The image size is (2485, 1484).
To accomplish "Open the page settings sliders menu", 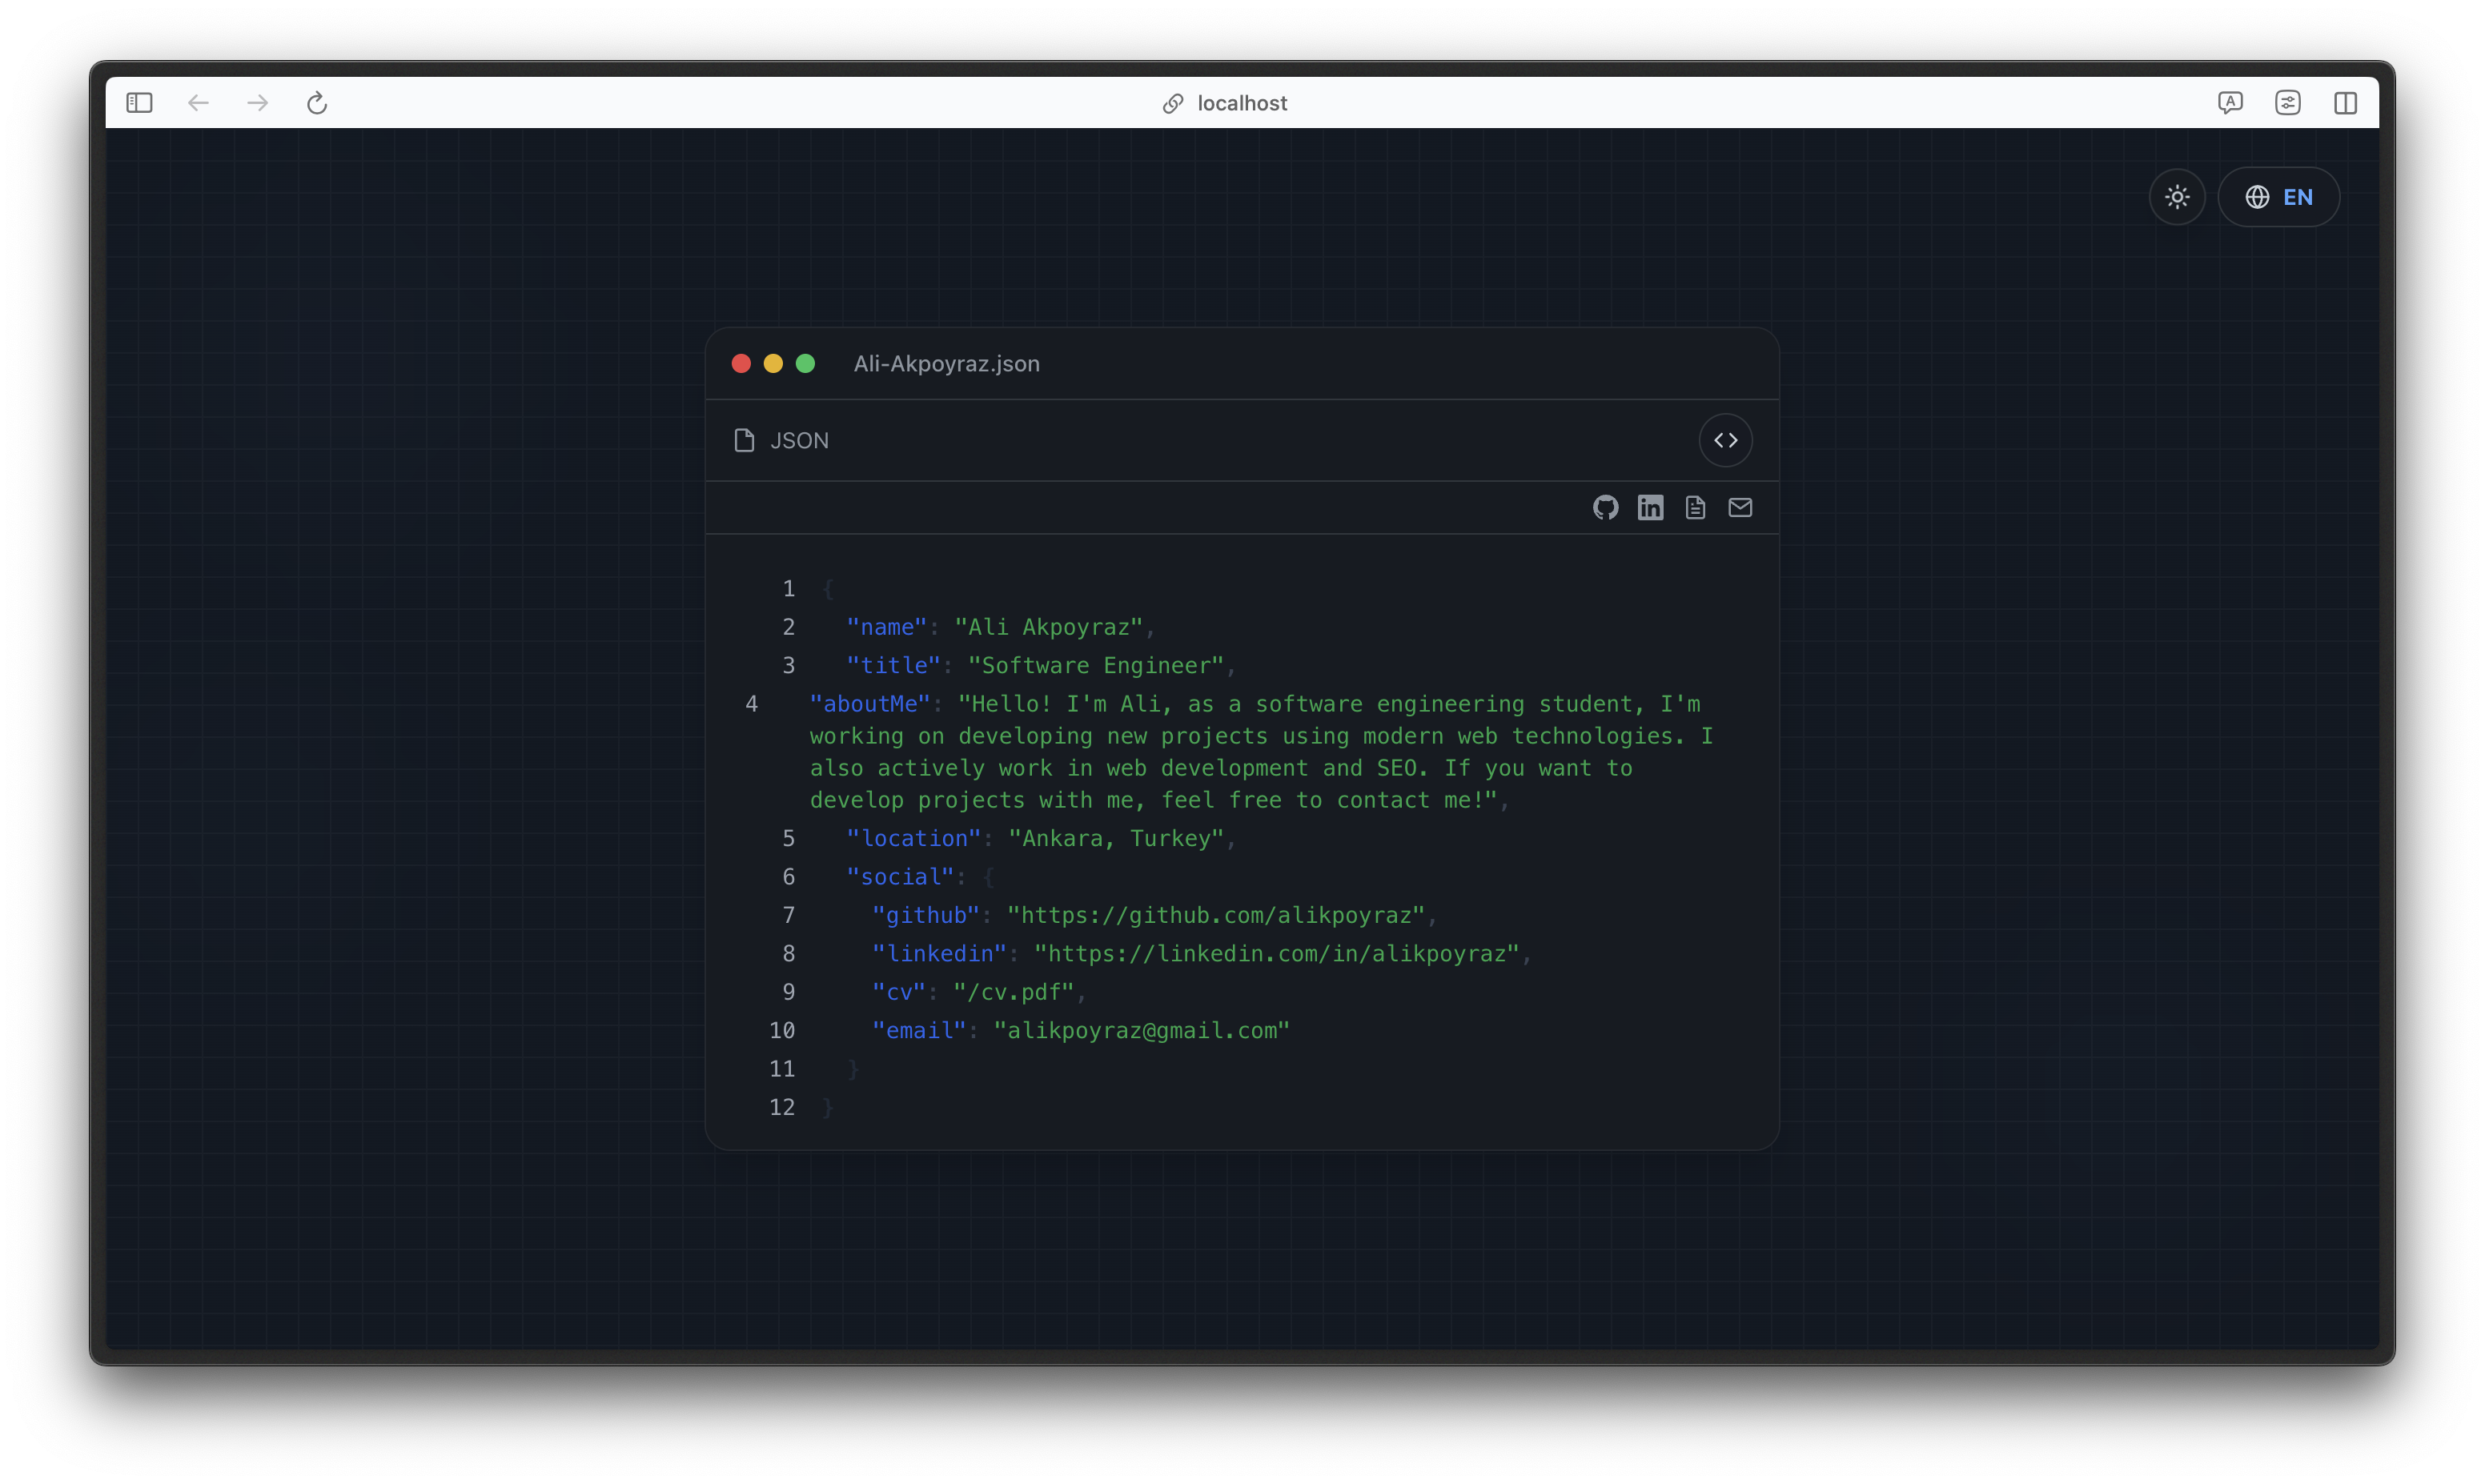I will tap(2289, 103).
